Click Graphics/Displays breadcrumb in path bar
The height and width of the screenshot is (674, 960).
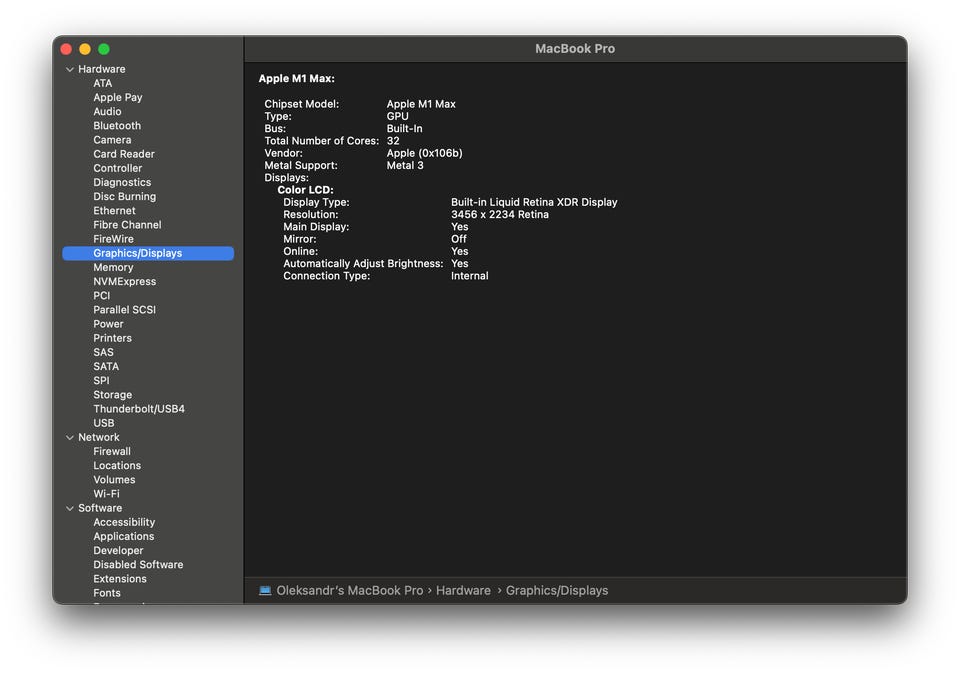pos(557,591)
